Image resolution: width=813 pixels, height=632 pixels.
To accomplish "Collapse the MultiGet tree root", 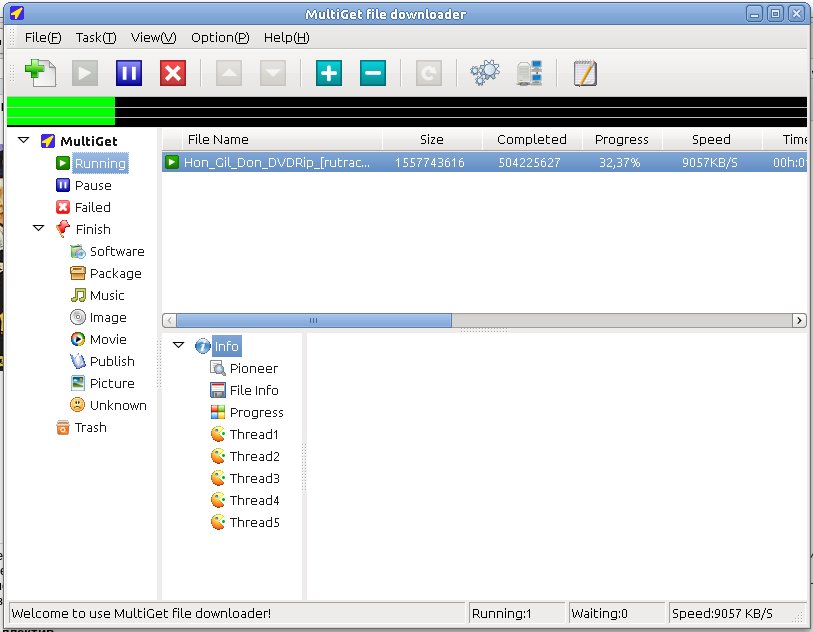I will [24, 141].
